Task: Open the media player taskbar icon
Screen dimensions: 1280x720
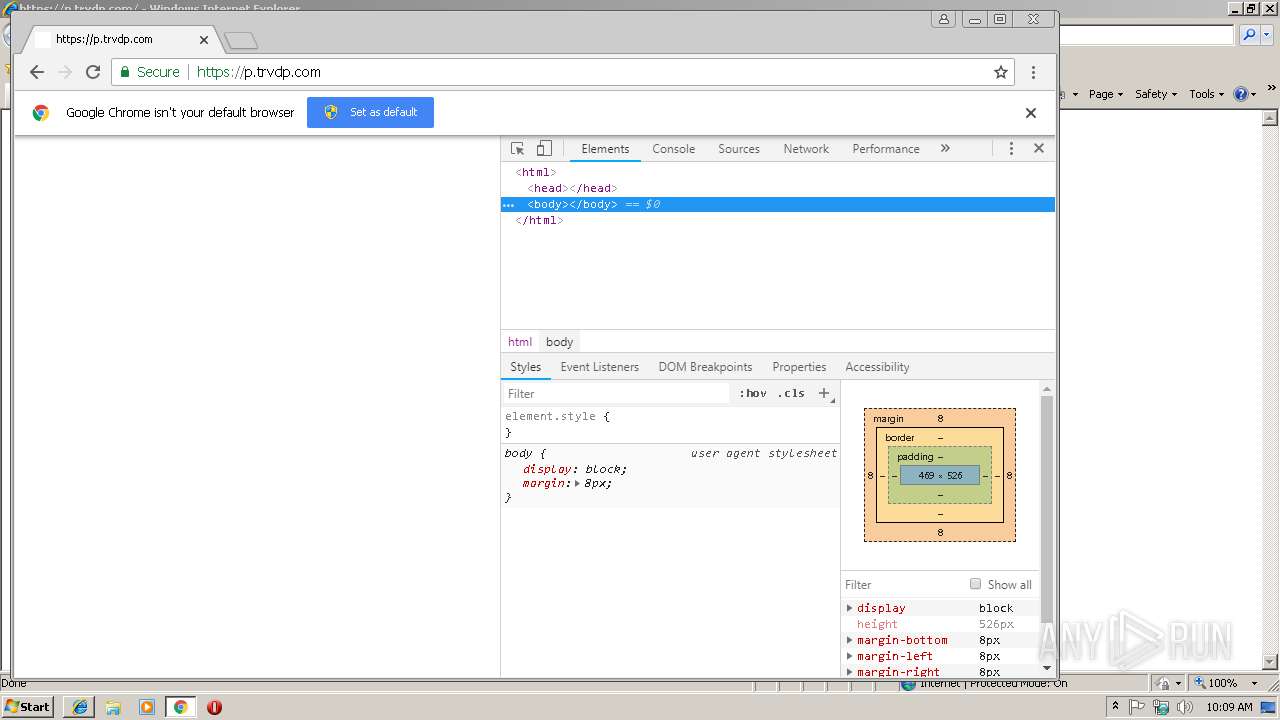Action: (147, 707)
